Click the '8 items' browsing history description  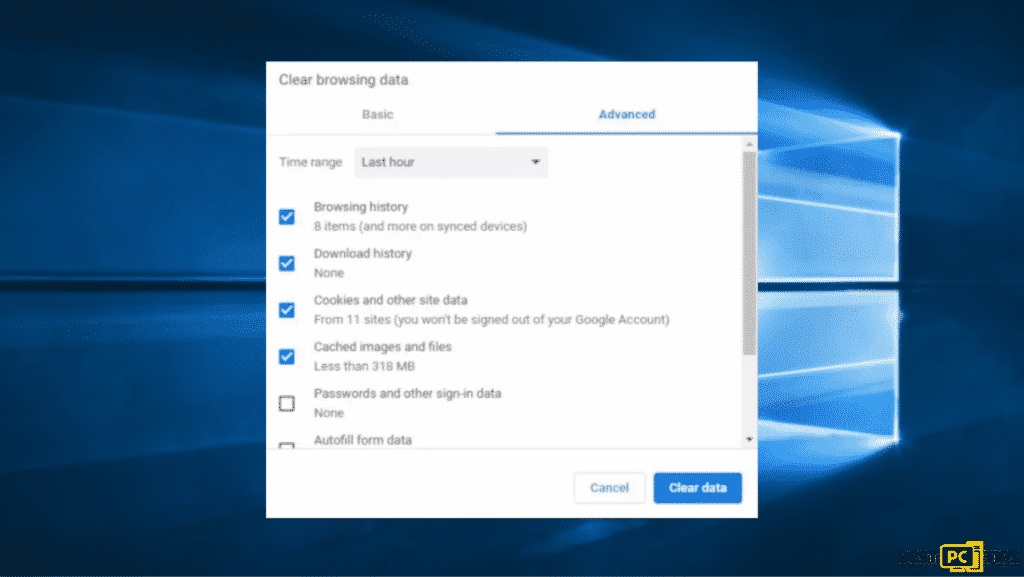(x=420, y=226)
